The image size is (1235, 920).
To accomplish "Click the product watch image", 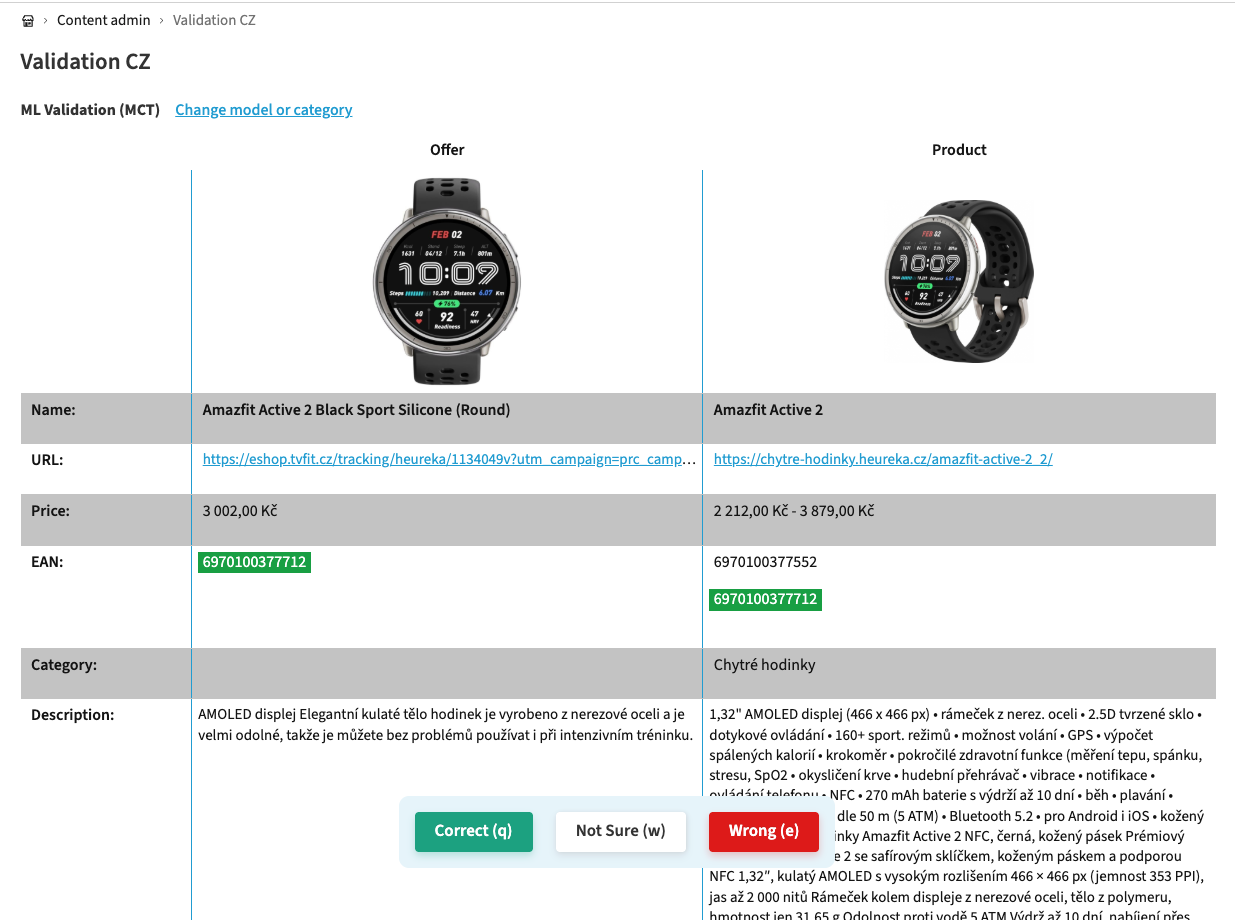I will click(959, 281).
